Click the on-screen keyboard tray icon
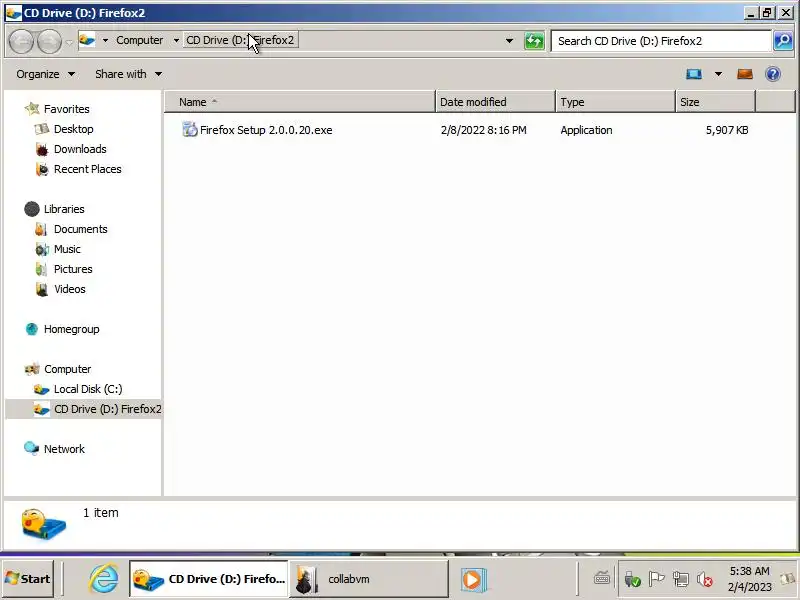 [602, 579]
